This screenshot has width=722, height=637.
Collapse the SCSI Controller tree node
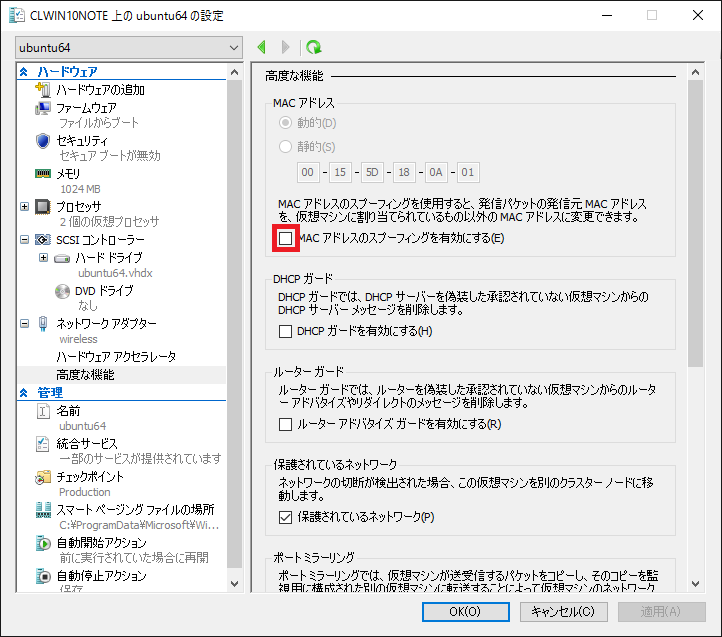[25, 240]
